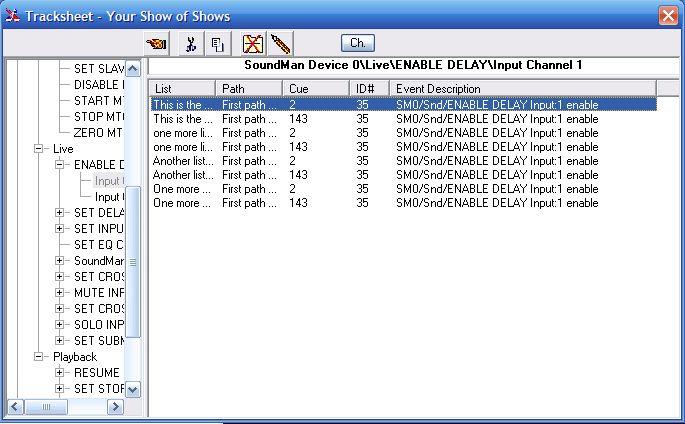This screenshot has height=424, width=685.
Task: Click the last row's Event Description cell
Action: point(497,203)
